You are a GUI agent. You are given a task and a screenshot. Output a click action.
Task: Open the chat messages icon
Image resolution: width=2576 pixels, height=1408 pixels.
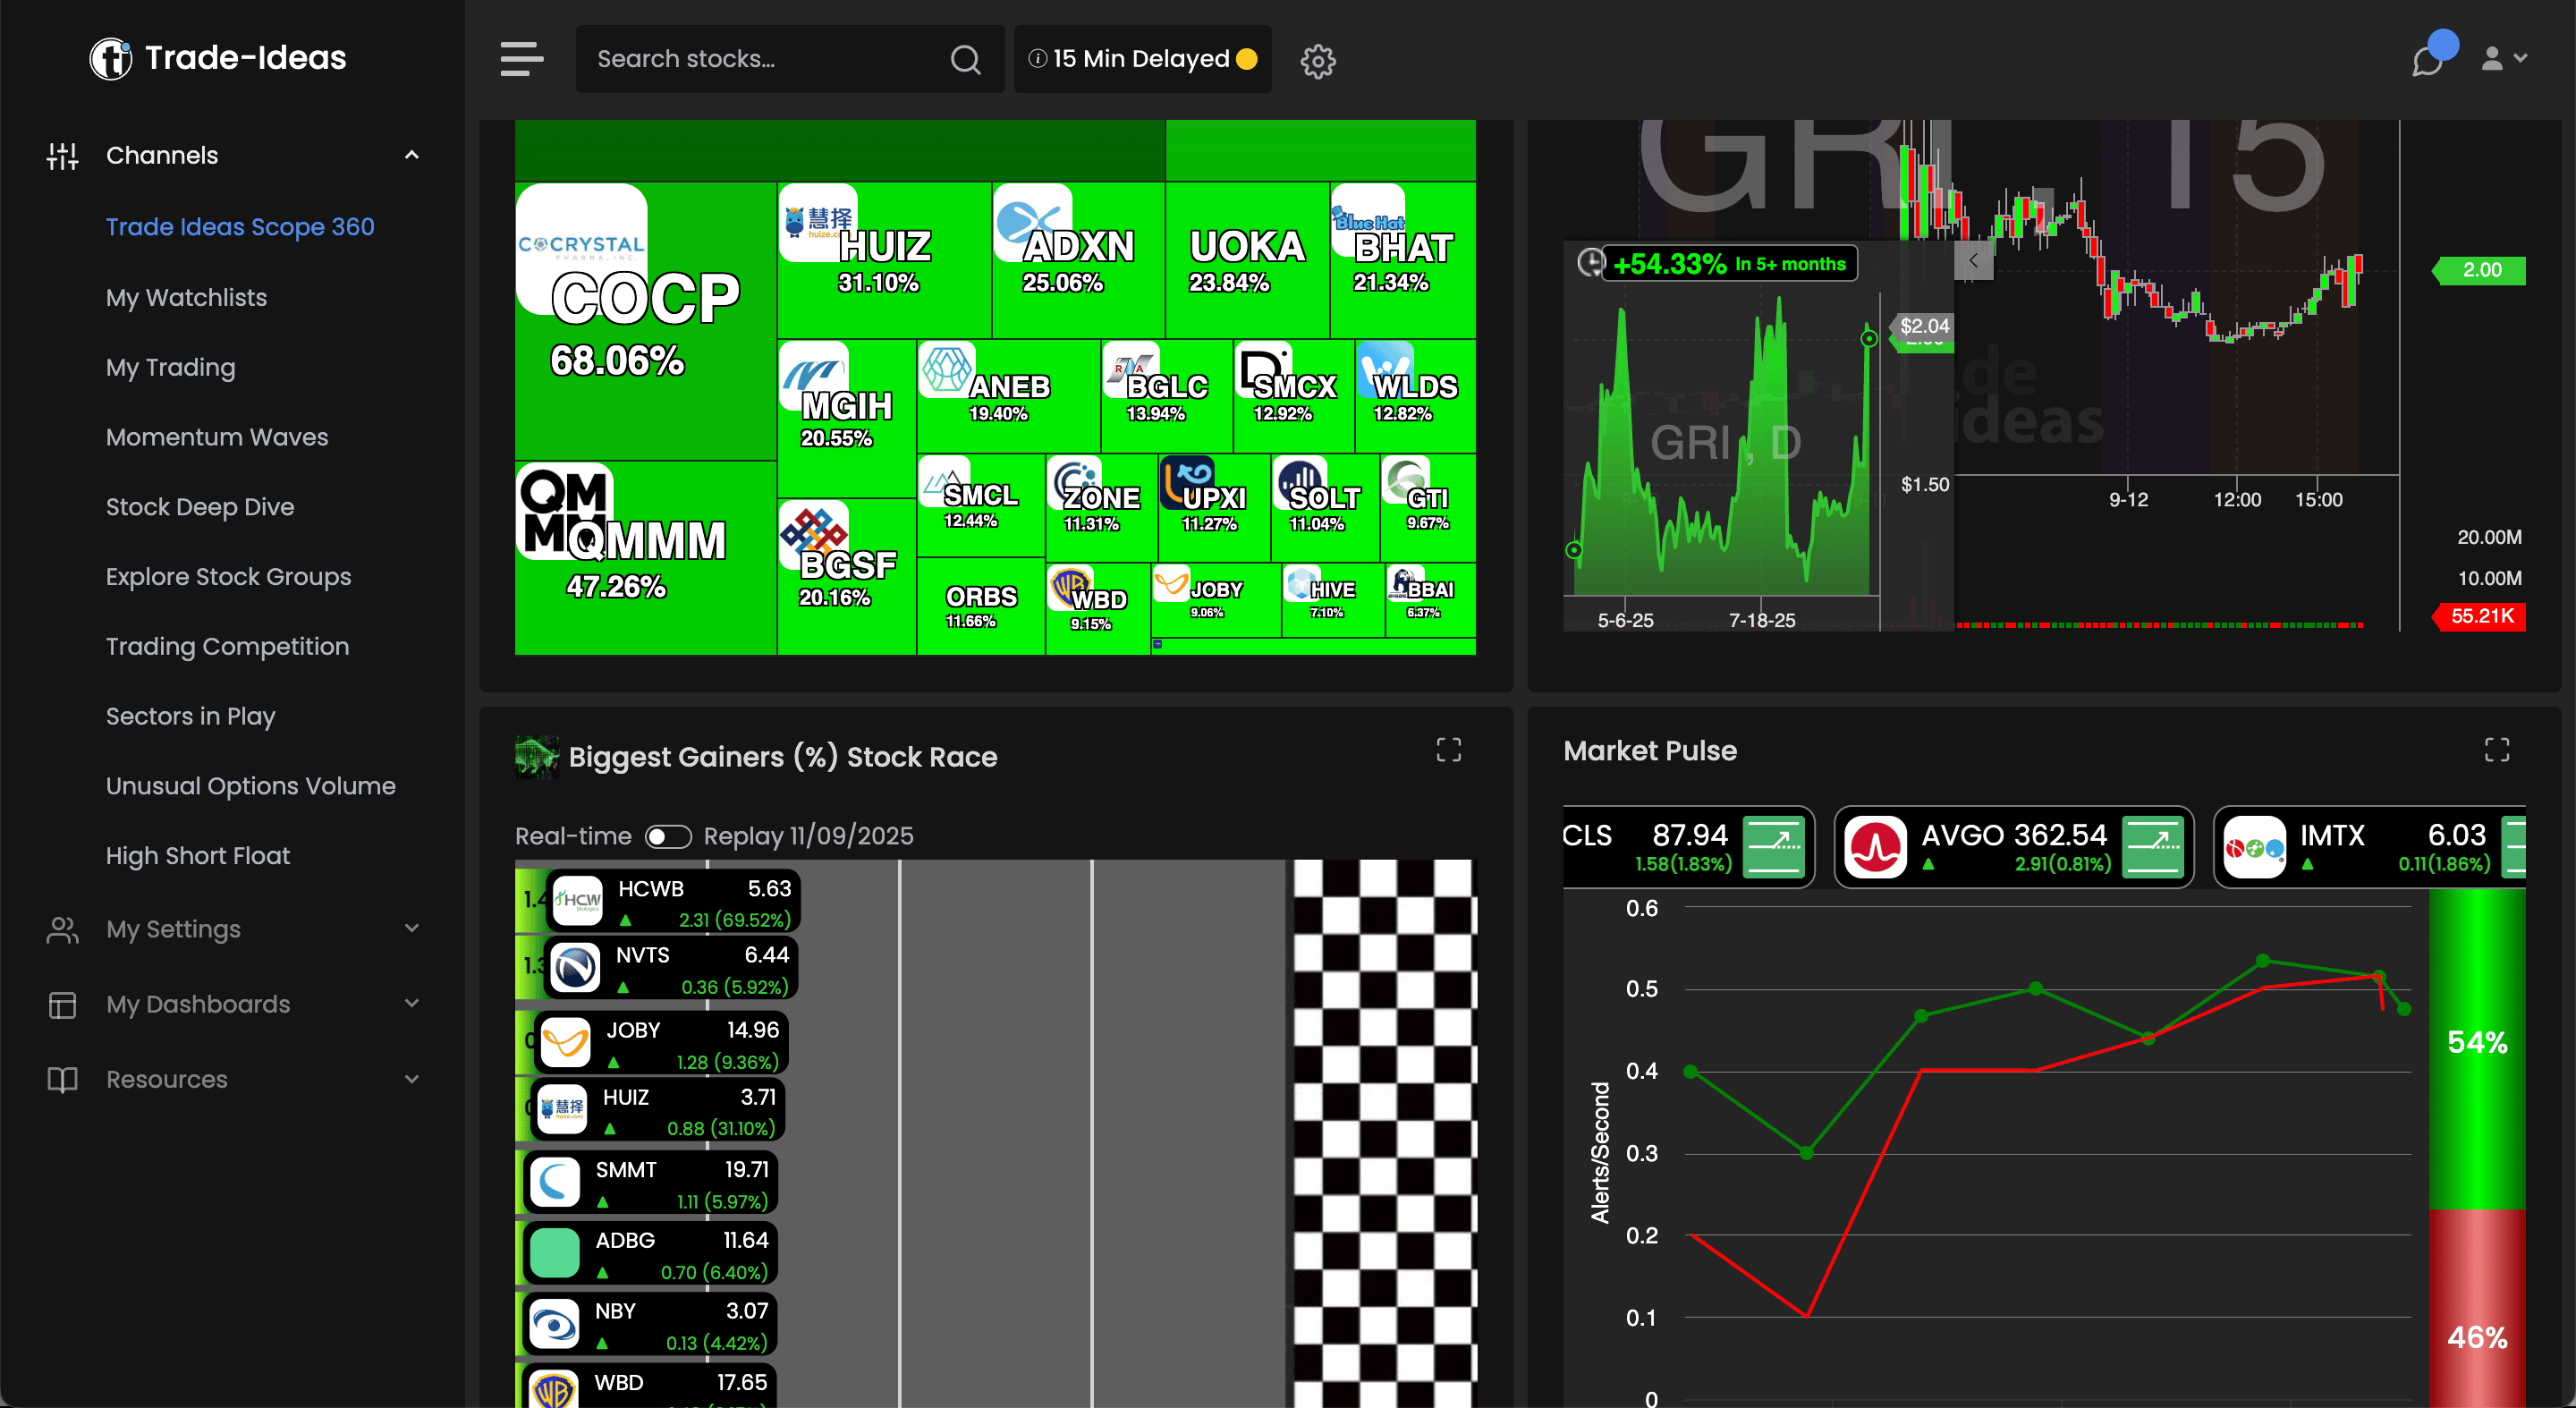pos(2427,61)
